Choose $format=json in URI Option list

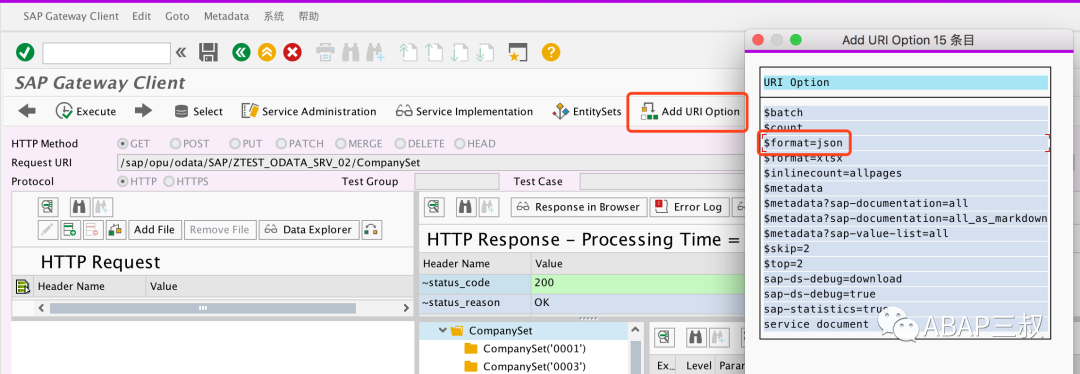[906, 143]
